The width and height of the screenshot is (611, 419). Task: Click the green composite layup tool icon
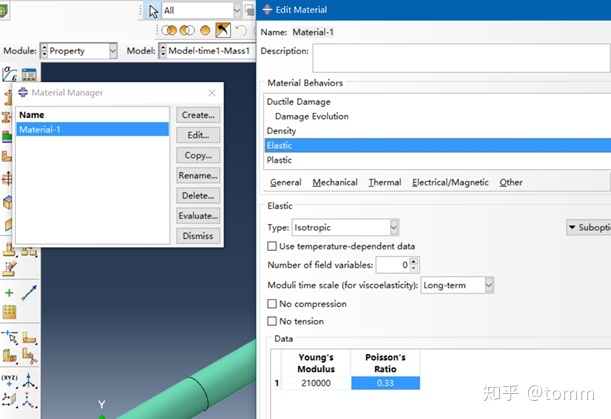click(x=7, y=137)
